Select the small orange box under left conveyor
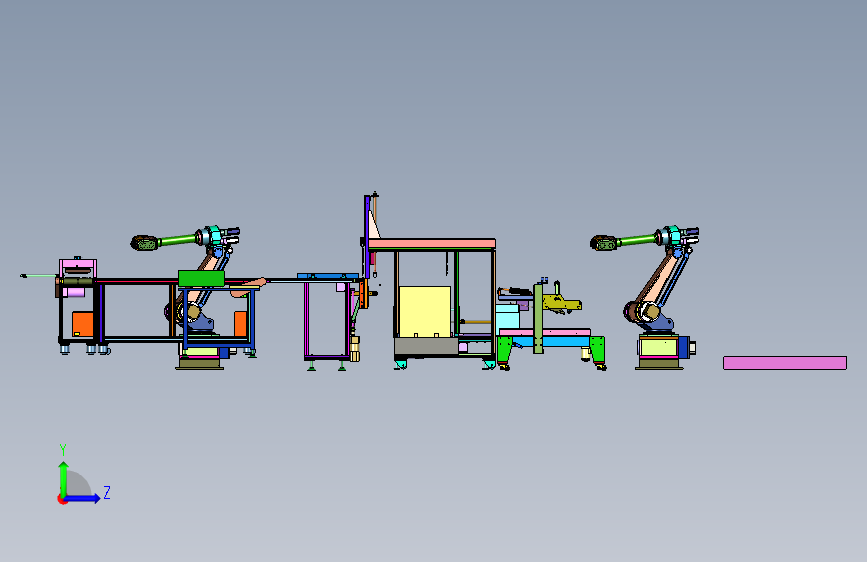This screenshot has height=562, width=867. (241, 324)
